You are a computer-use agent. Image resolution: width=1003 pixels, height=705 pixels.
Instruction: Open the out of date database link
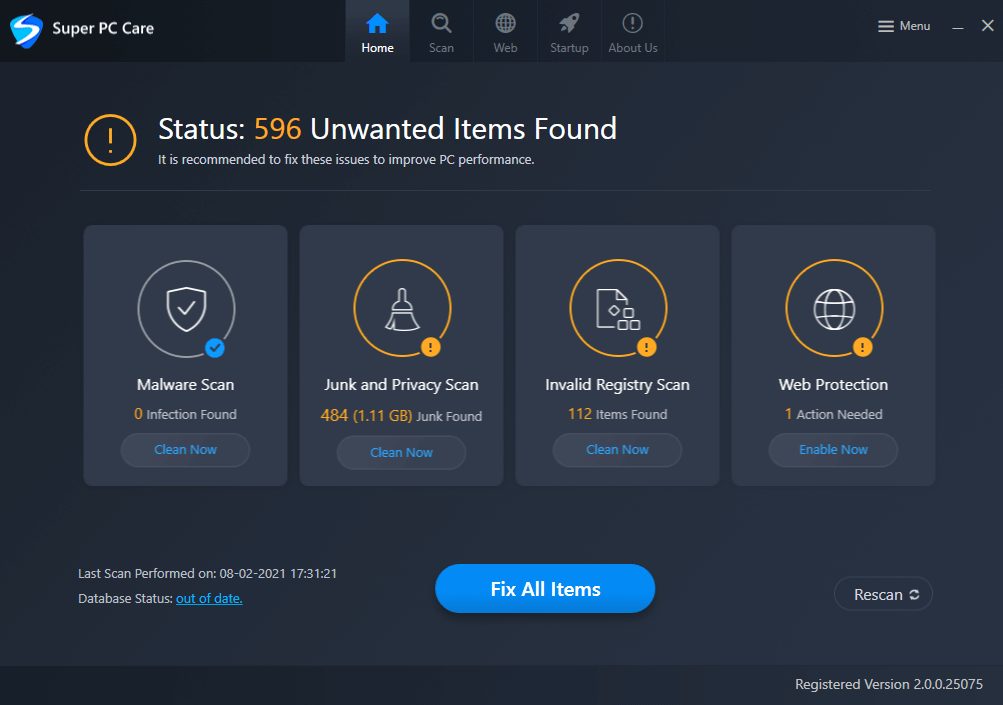coord(209,599)
